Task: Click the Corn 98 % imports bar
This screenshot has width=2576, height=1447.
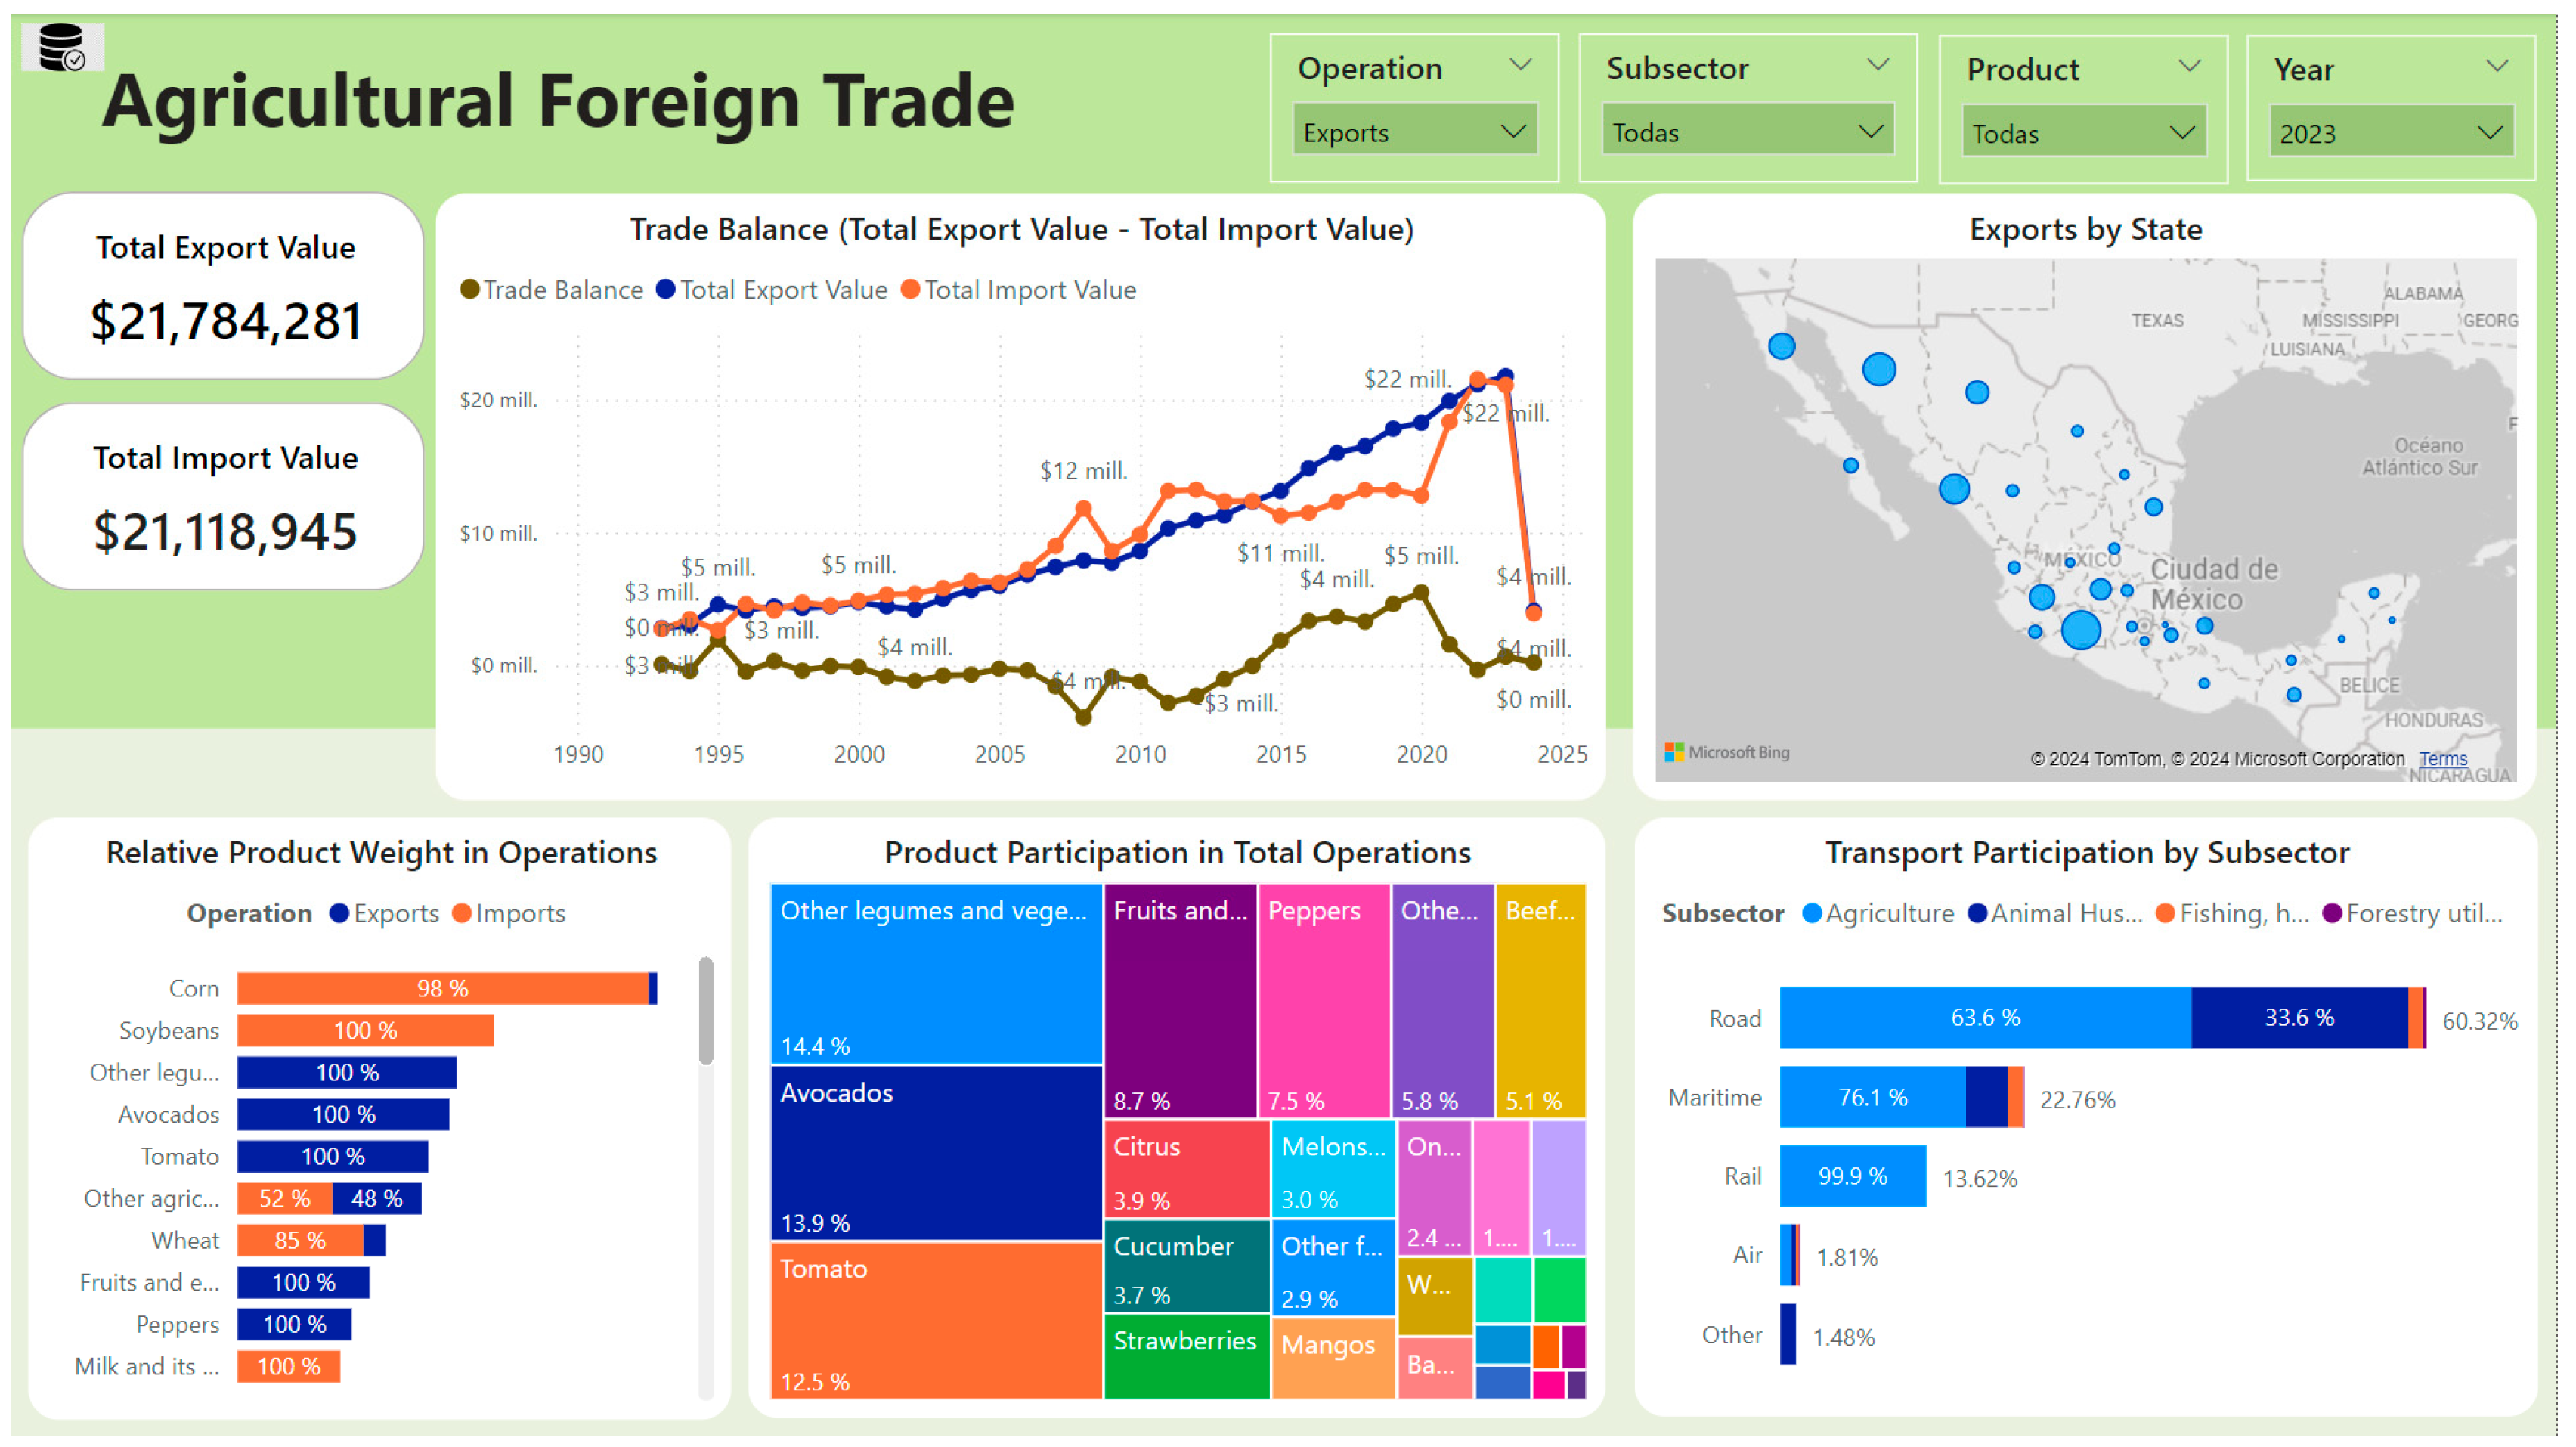Action: click(x=442, y=988)
